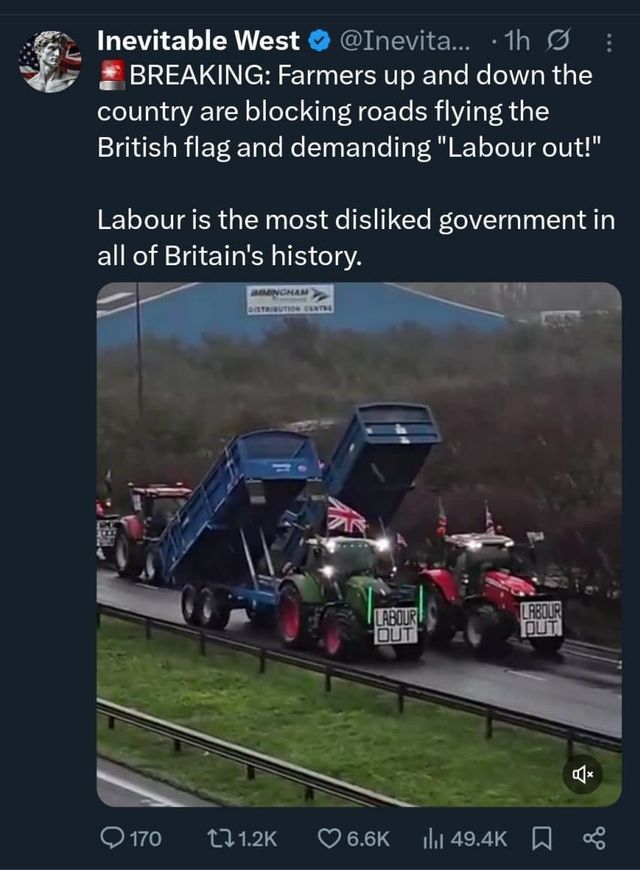
Task: Repost using the retweet arrows icon
Action: [217, 838]
